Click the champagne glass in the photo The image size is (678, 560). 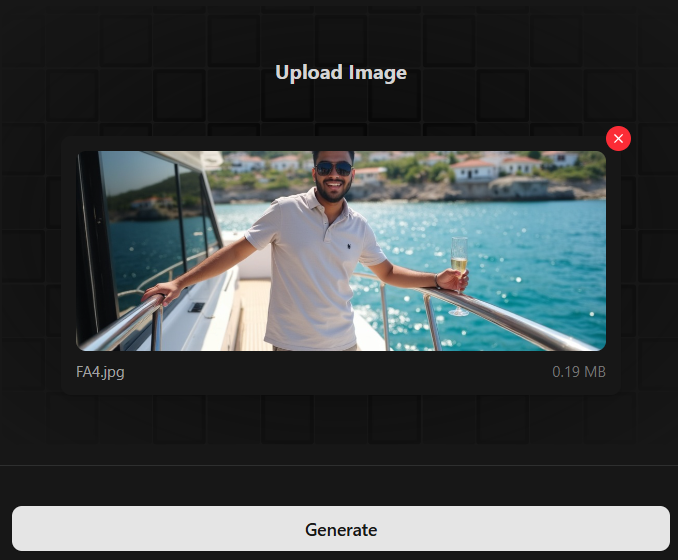(459, 270)
